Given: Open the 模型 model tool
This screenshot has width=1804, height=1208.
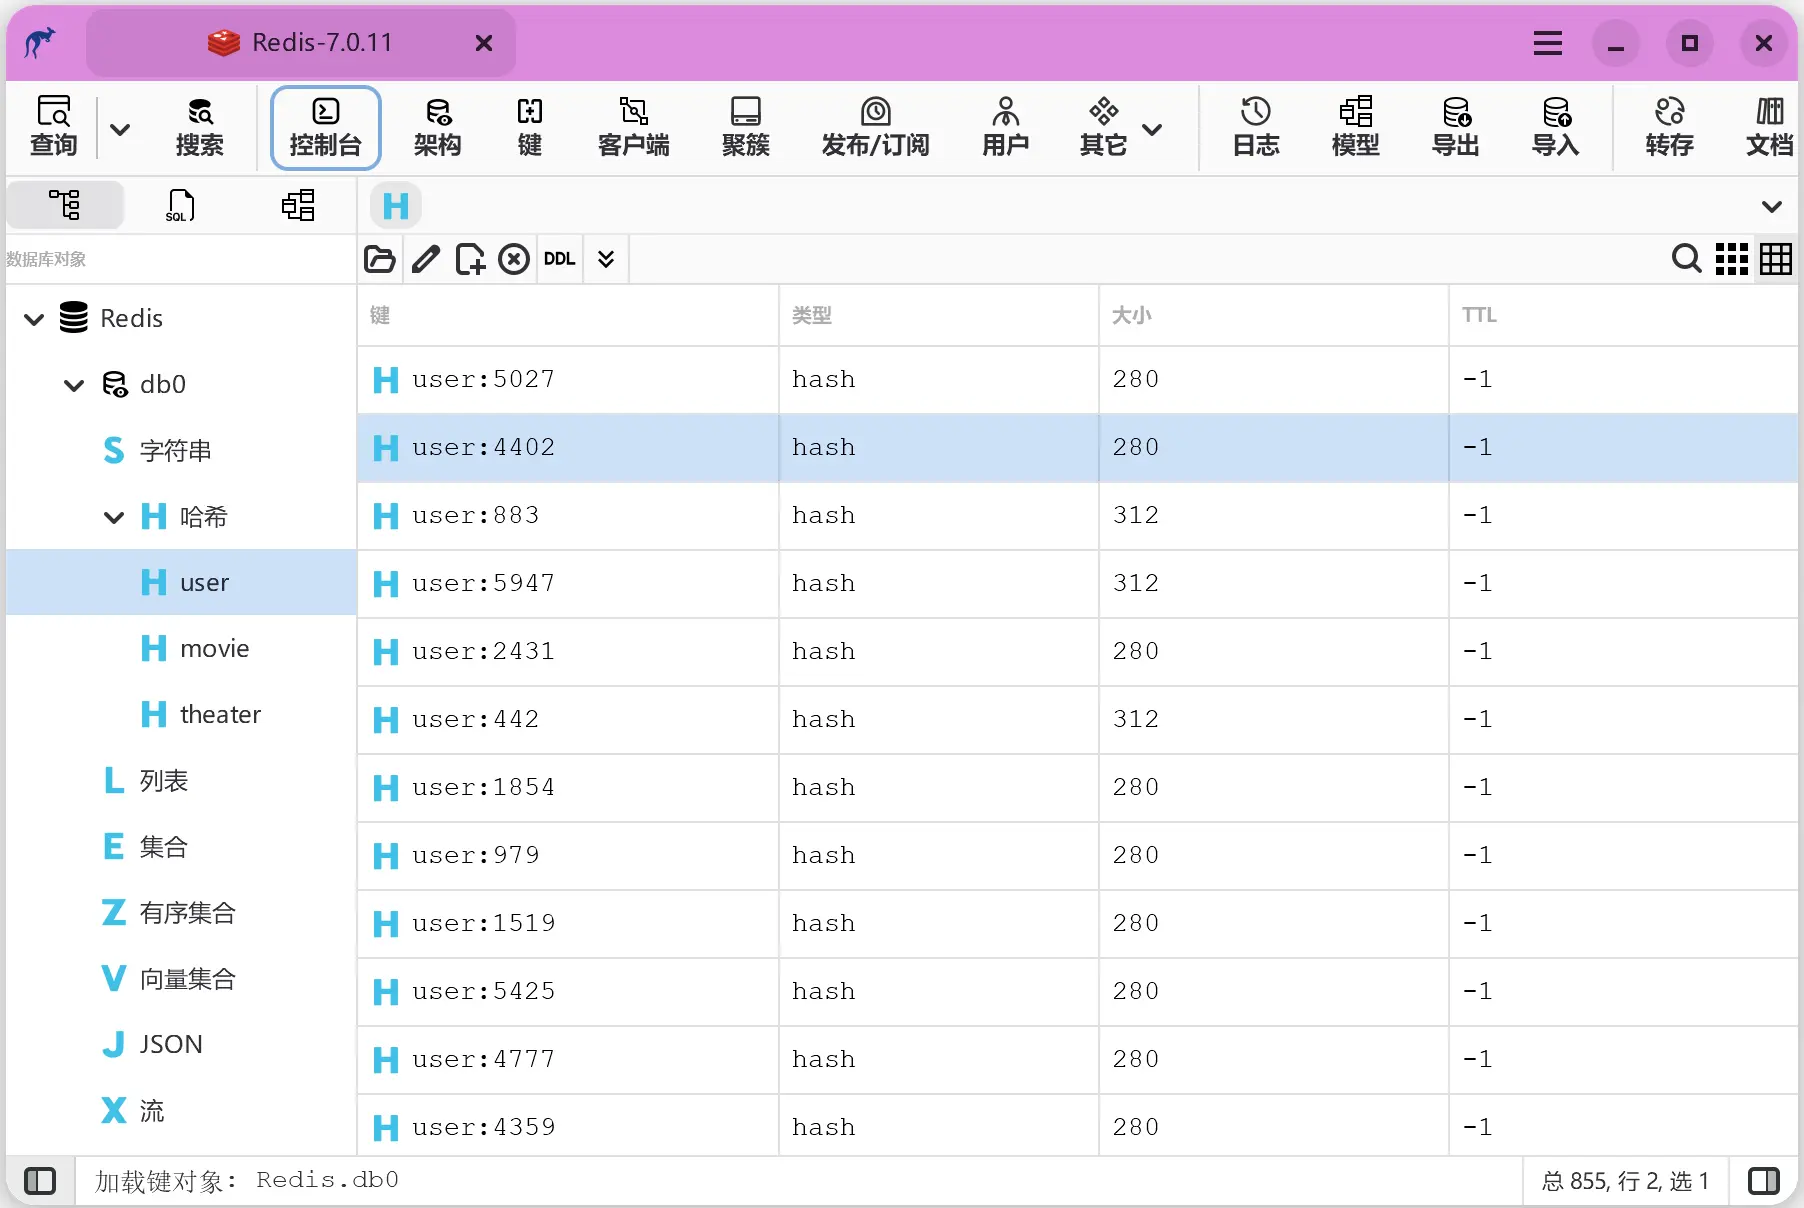Looking at the screenshot, I should coord(1355,127).
